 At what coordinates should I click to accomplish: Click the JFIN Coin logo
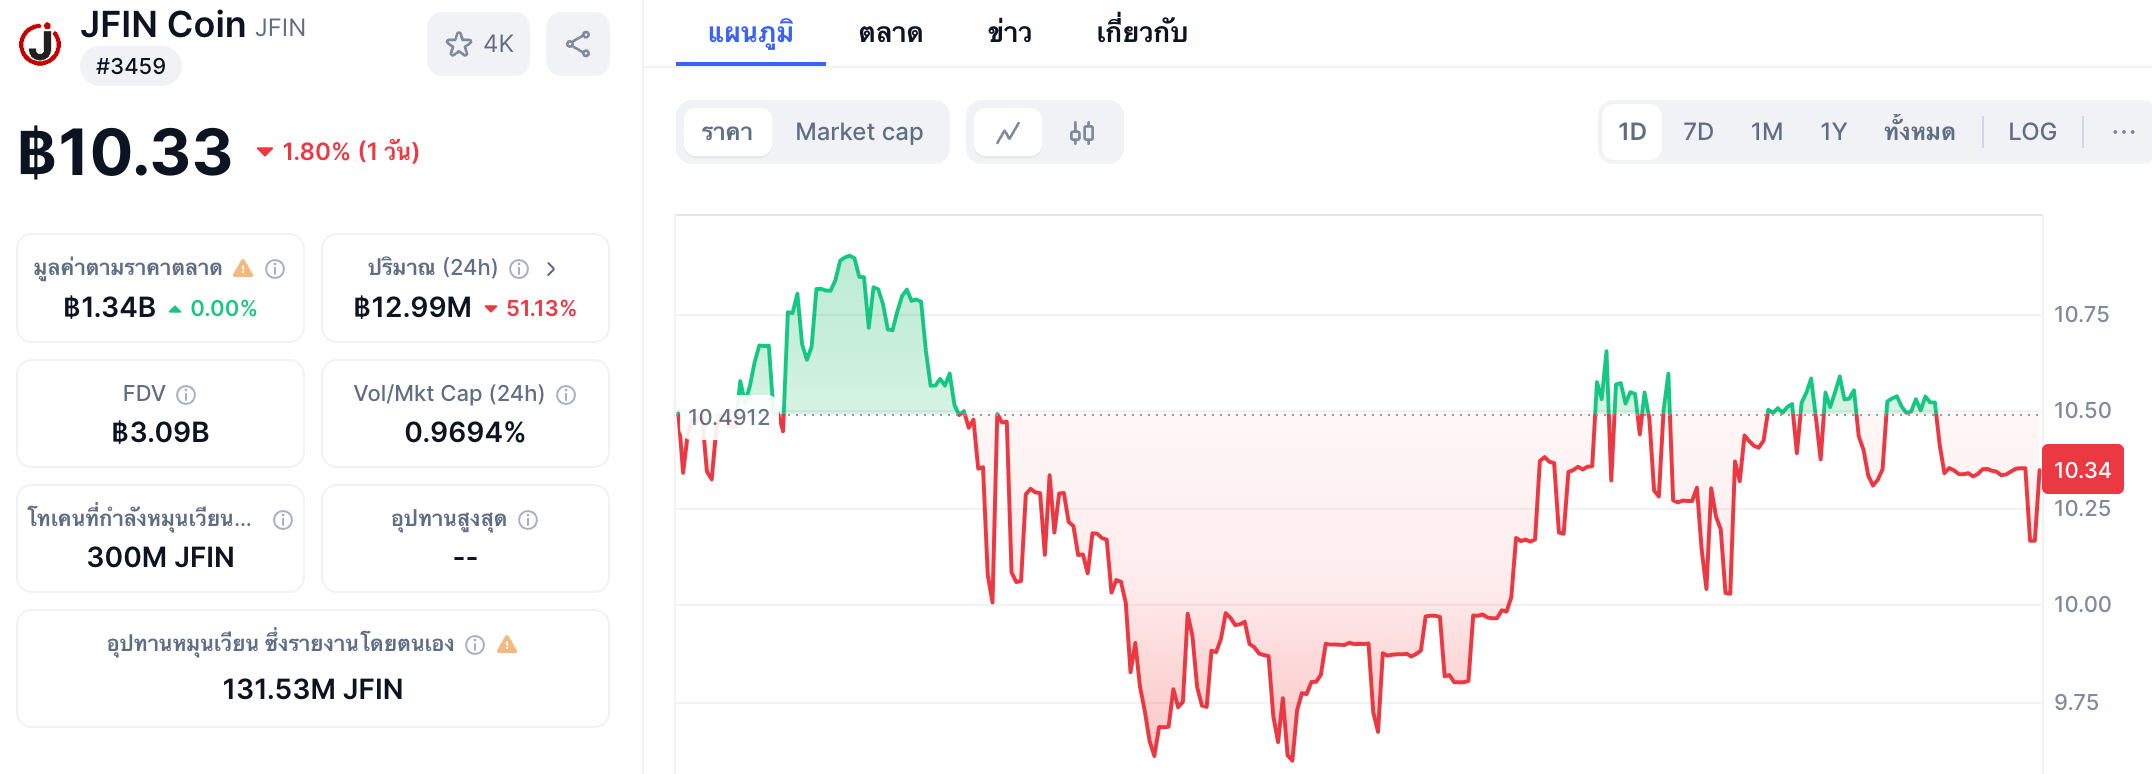pos(40,43)
